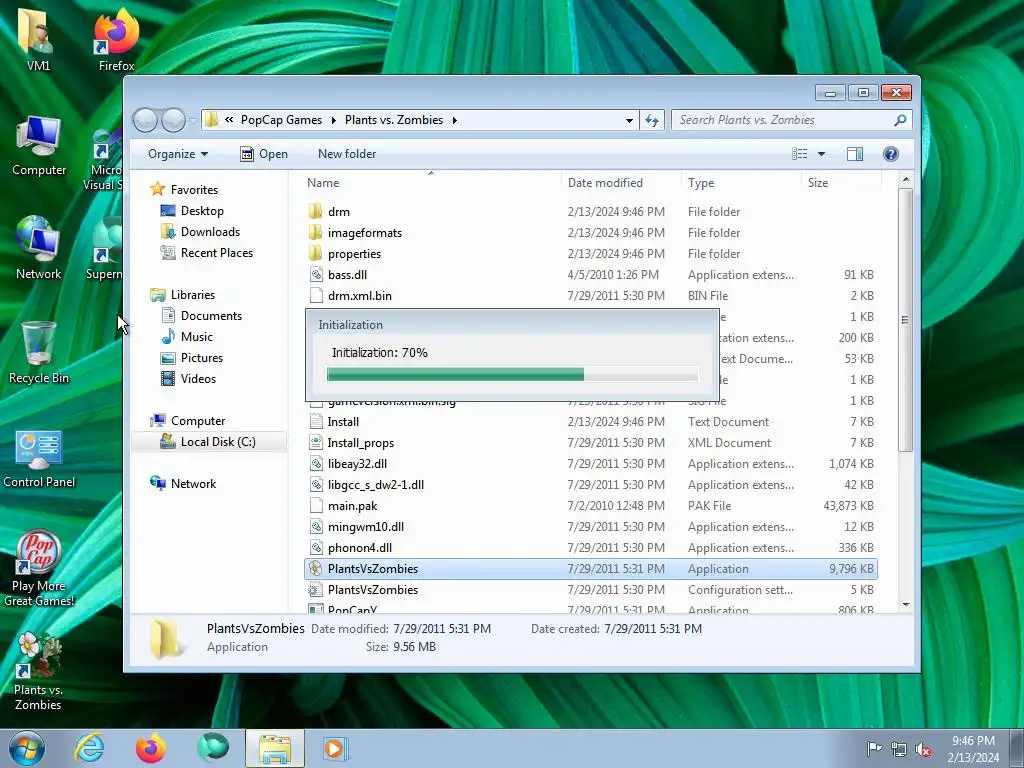Click Open in the Explorer toolbar
1024x768 pixels.
click(x=264, y=153)
